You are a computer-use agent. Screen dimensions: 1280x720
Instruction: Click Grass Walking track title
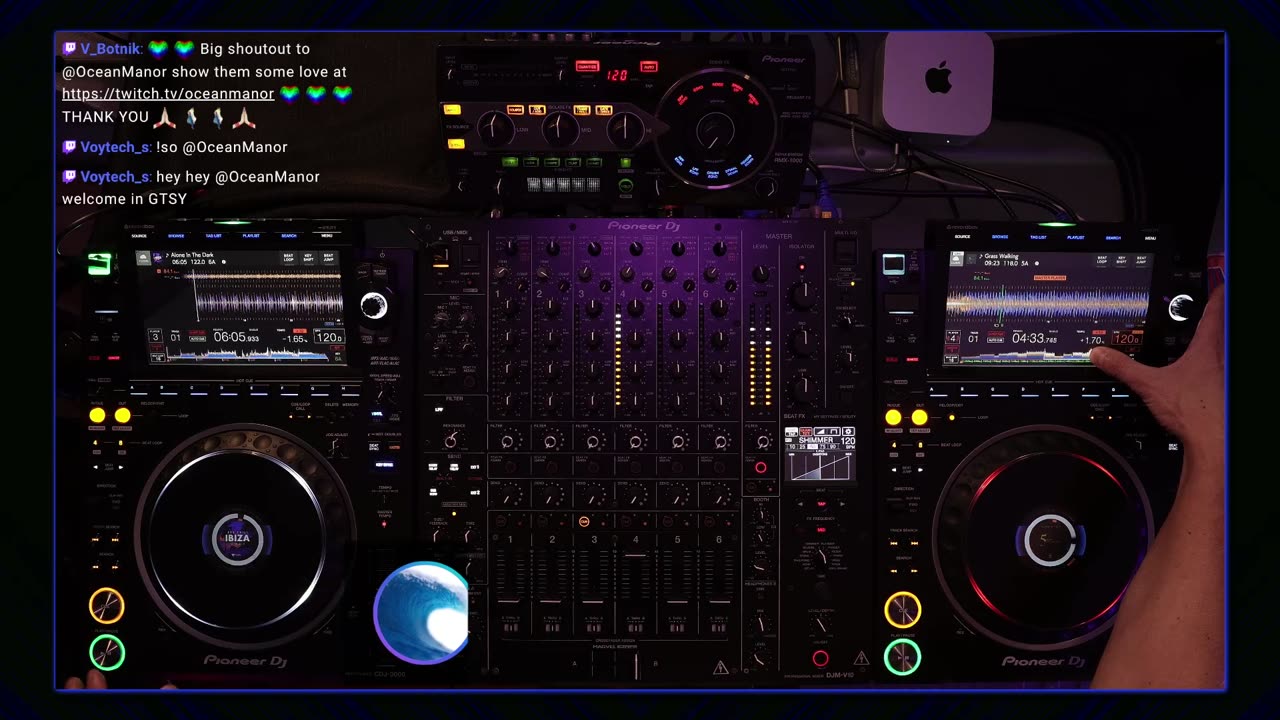pos(1003,257)
